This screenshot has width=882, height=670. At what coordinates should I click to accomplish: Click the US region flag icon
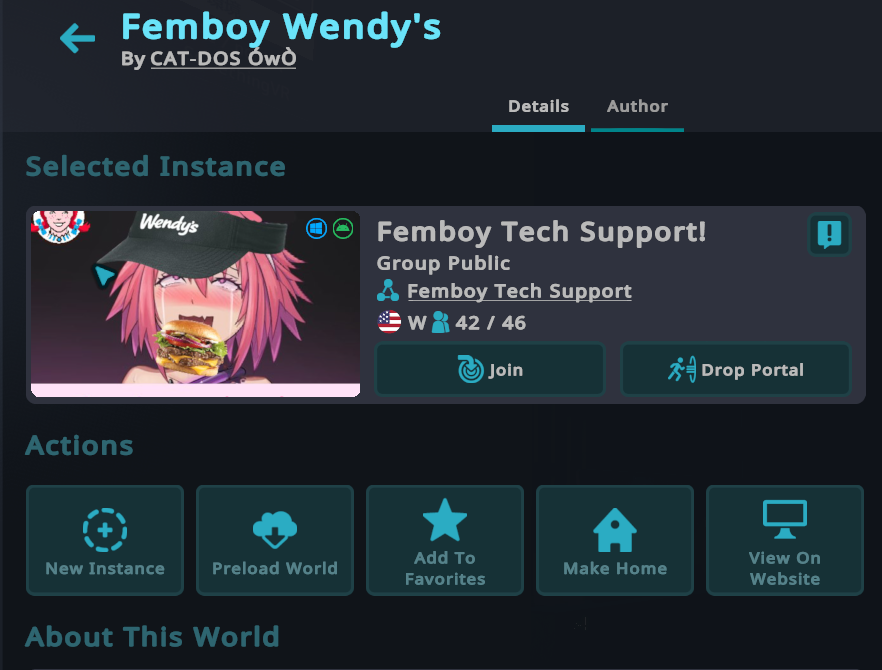(389, 322)
